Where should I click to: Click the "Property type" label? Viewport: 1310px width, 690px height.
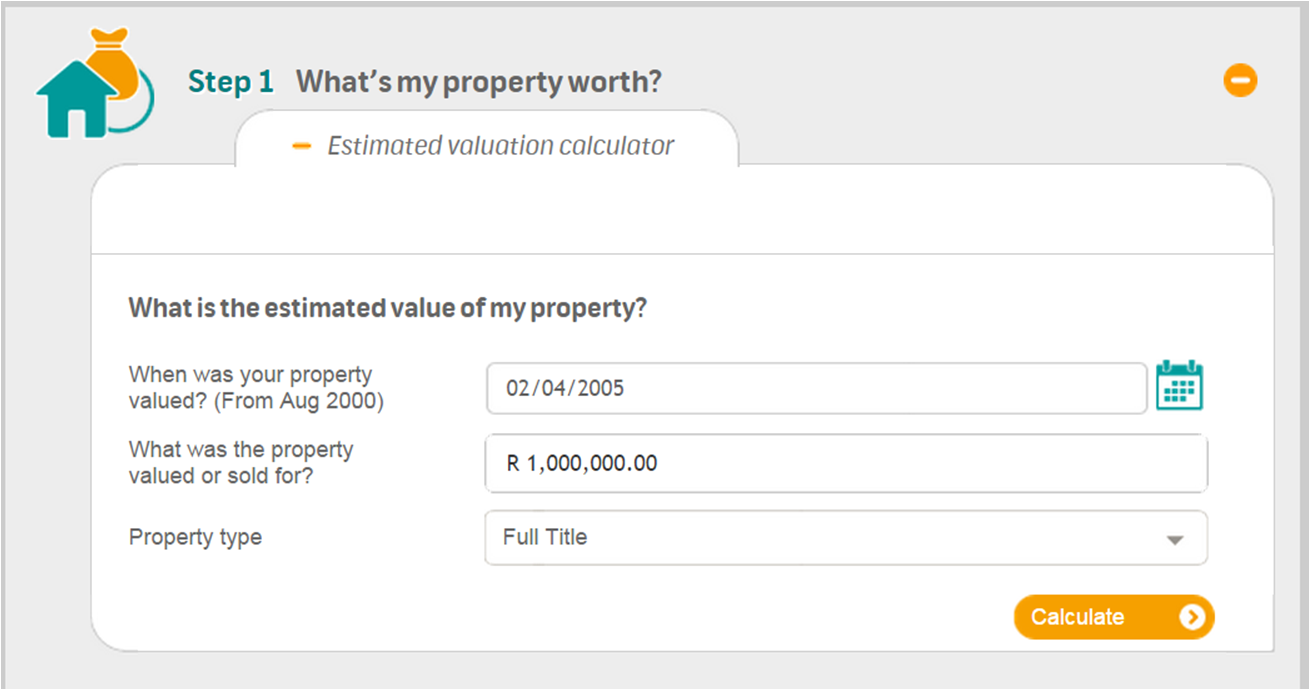pos(195,537)
